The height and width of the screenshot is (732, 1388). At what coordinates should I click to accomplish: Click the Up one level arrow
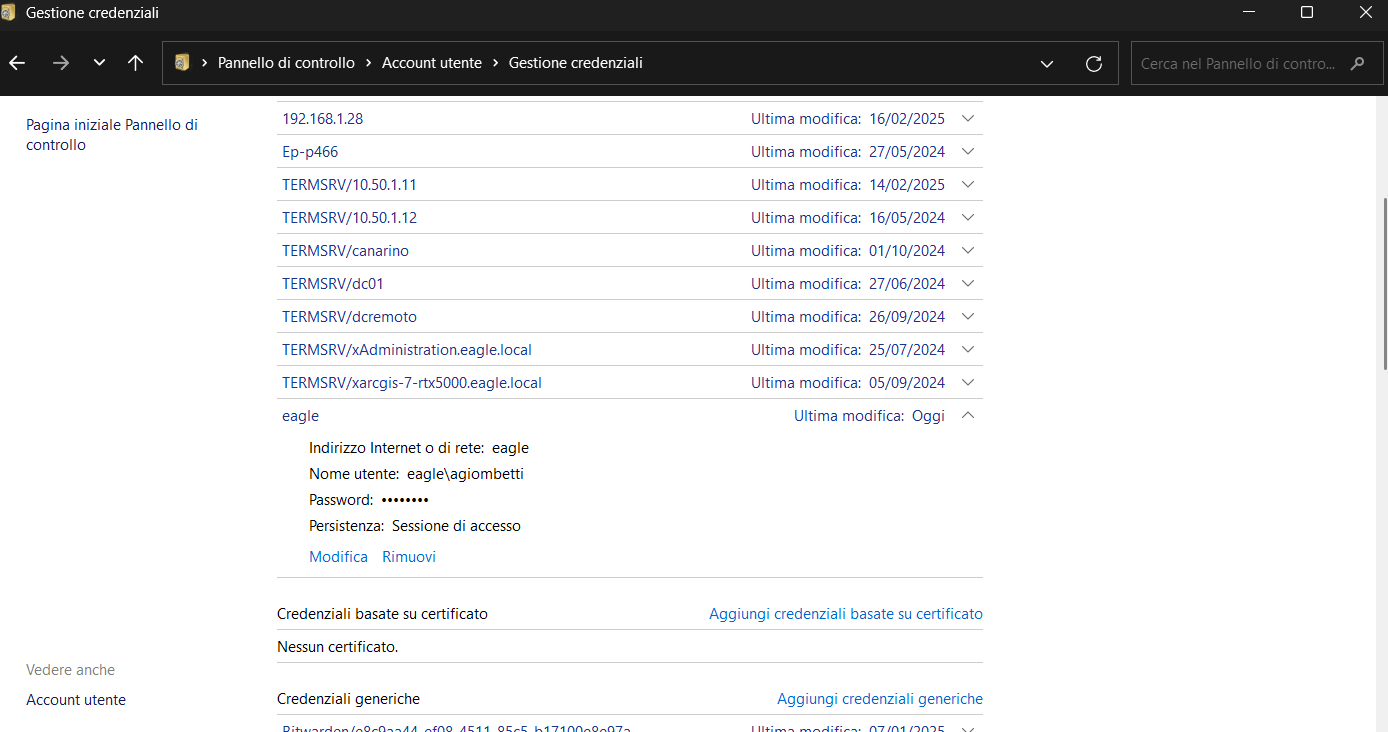[136, 63]
